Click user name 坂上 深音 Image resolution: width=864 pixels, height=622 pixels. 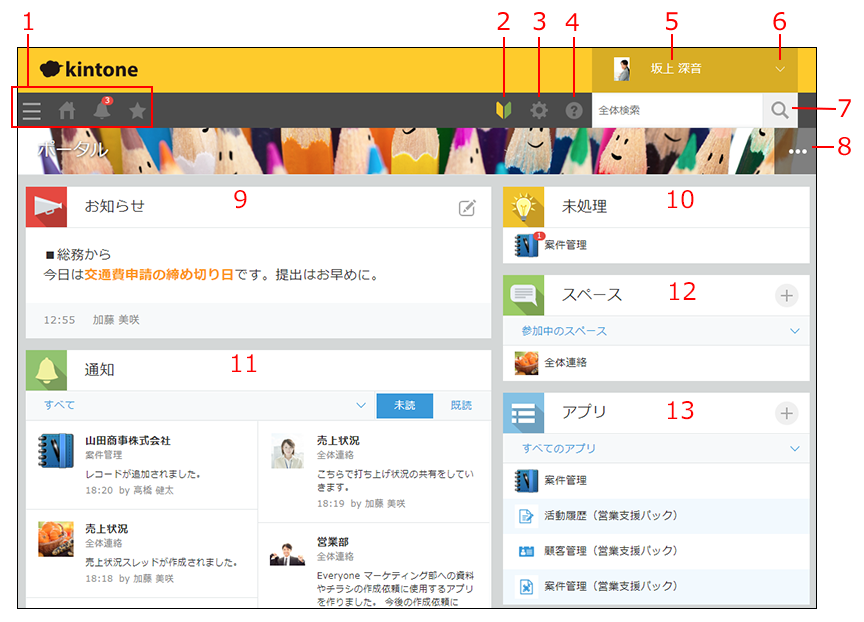[676, 69]
